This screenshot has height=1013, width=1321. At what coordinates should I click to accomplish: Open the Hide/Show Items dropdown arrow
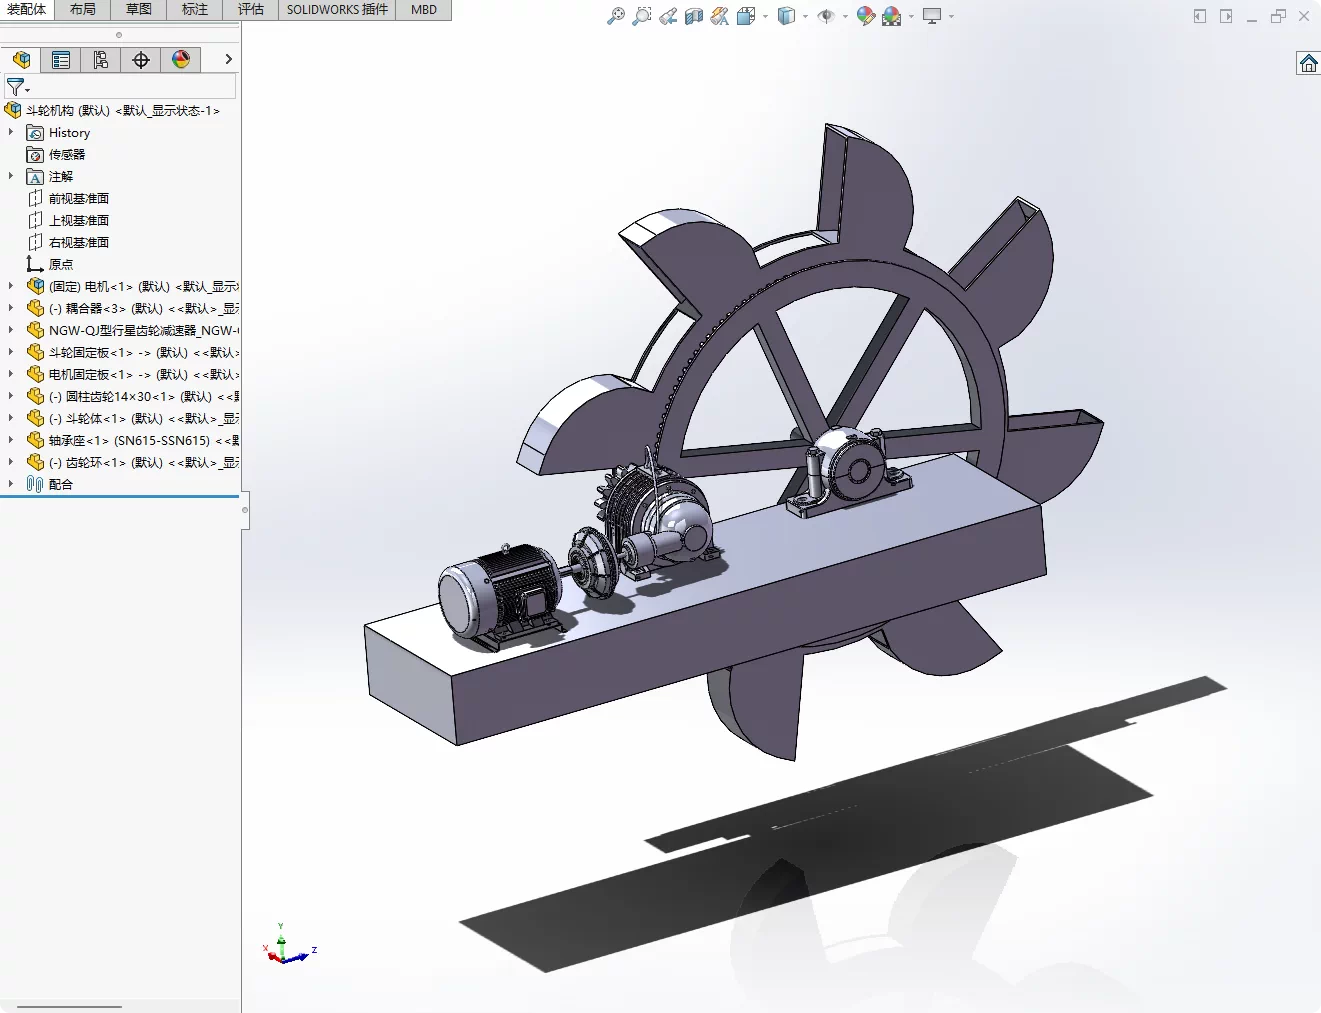point(845,16)
